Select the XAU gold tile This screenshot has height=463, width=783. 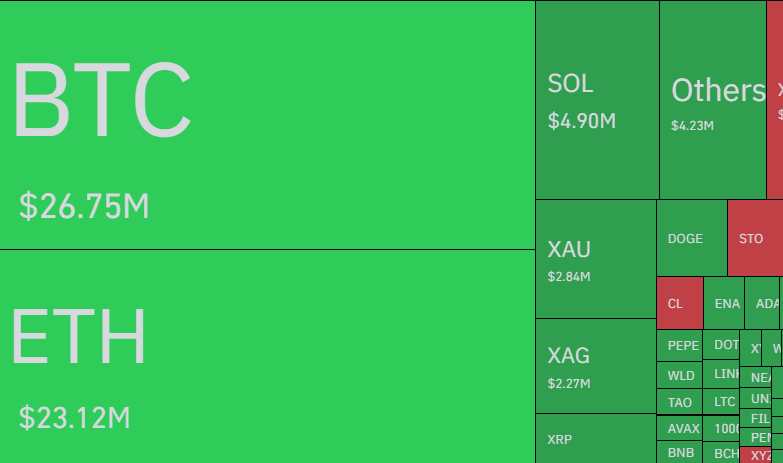click(595, 259)
